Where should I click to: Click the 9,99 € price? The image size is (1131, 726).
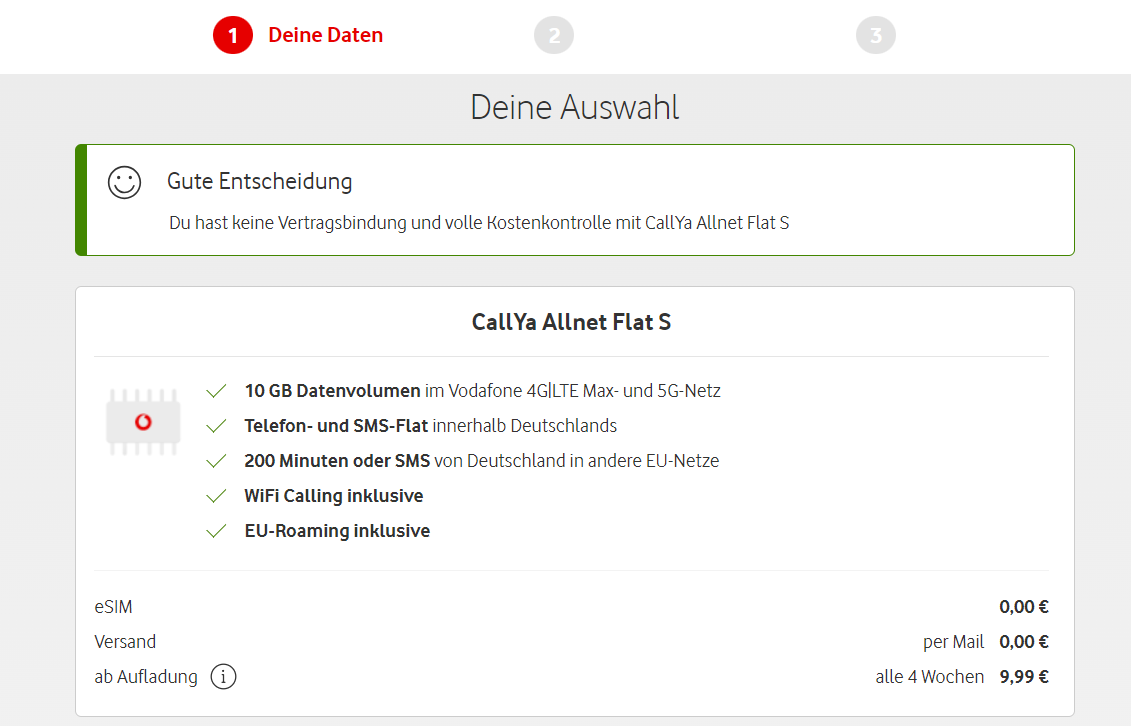1024,677
